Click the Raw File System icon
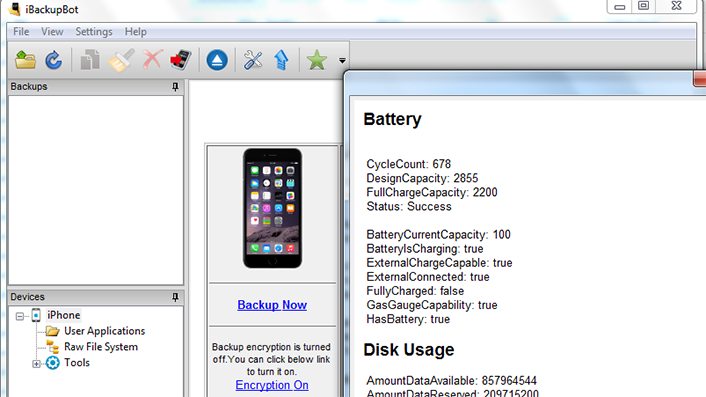706x397 pixels. click(53, 347)
